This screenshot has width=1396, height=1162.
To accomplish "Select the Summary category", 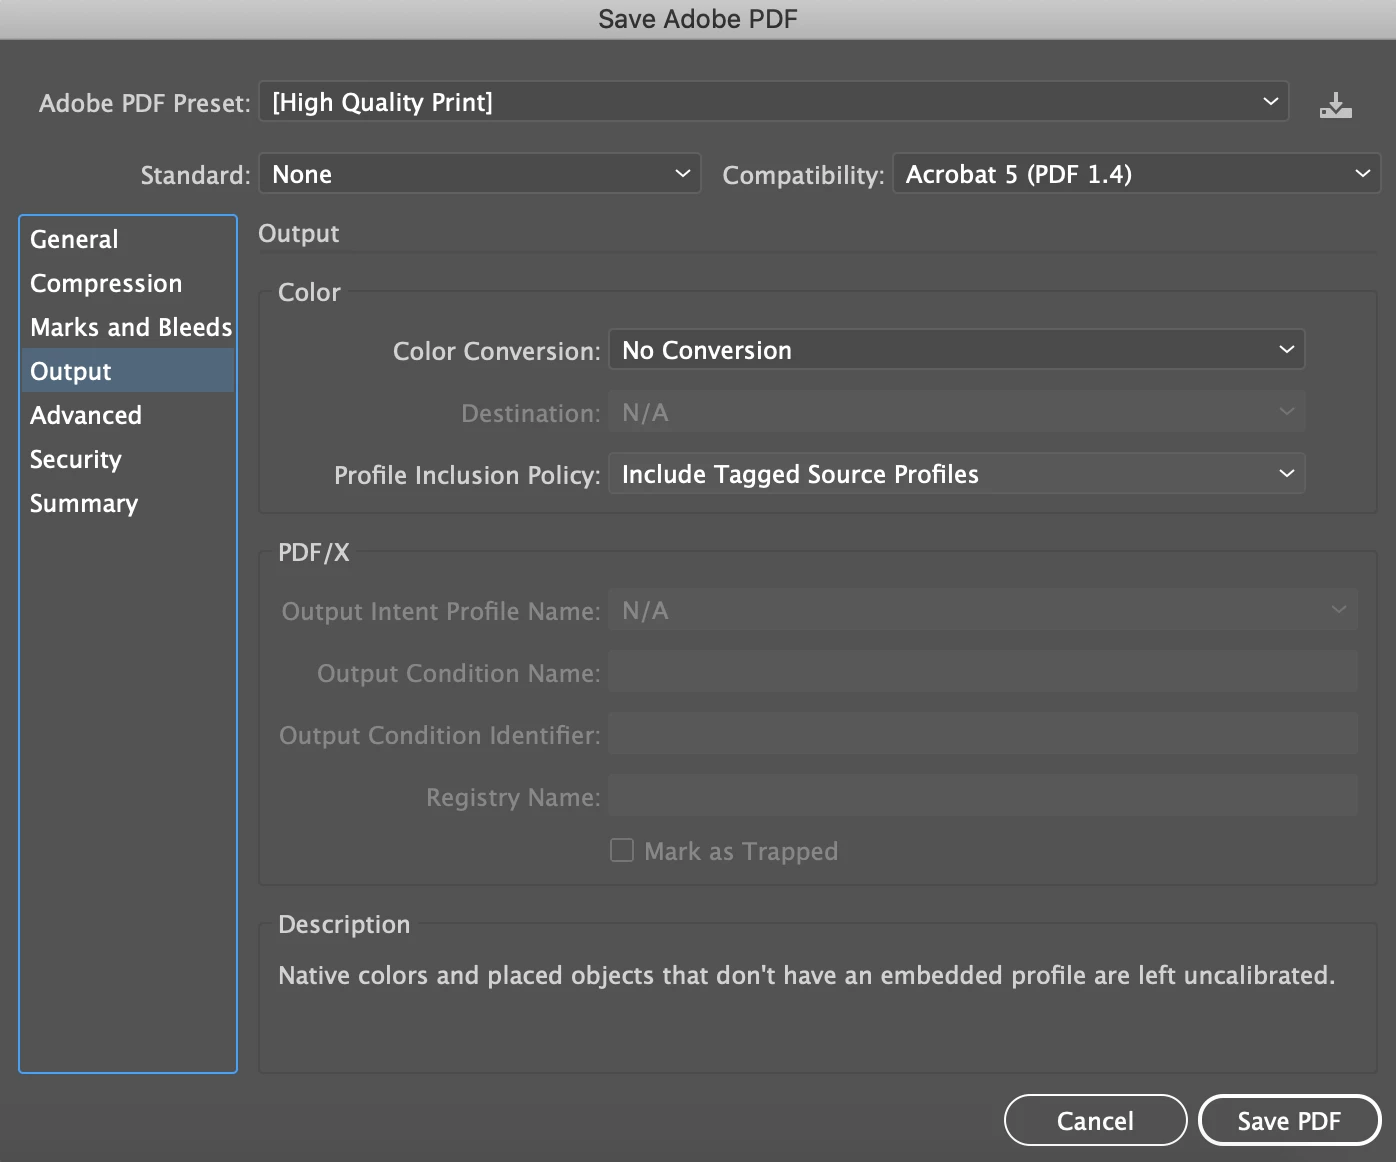I will pos(128,503).
